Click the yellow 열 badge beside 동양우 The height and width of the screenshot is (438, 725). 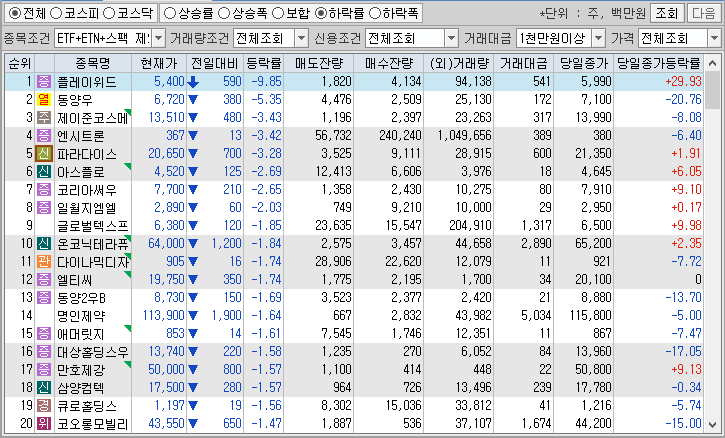coord(44,99)
